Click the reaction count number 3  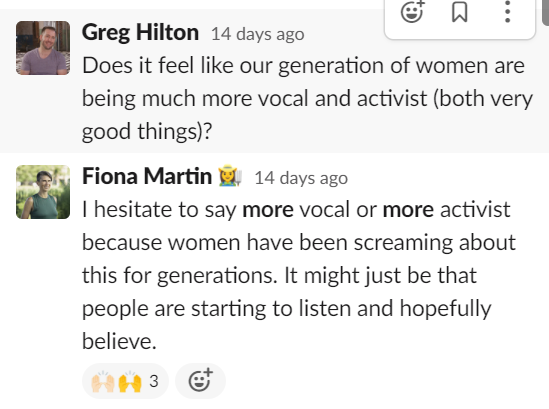click(154, 381)
